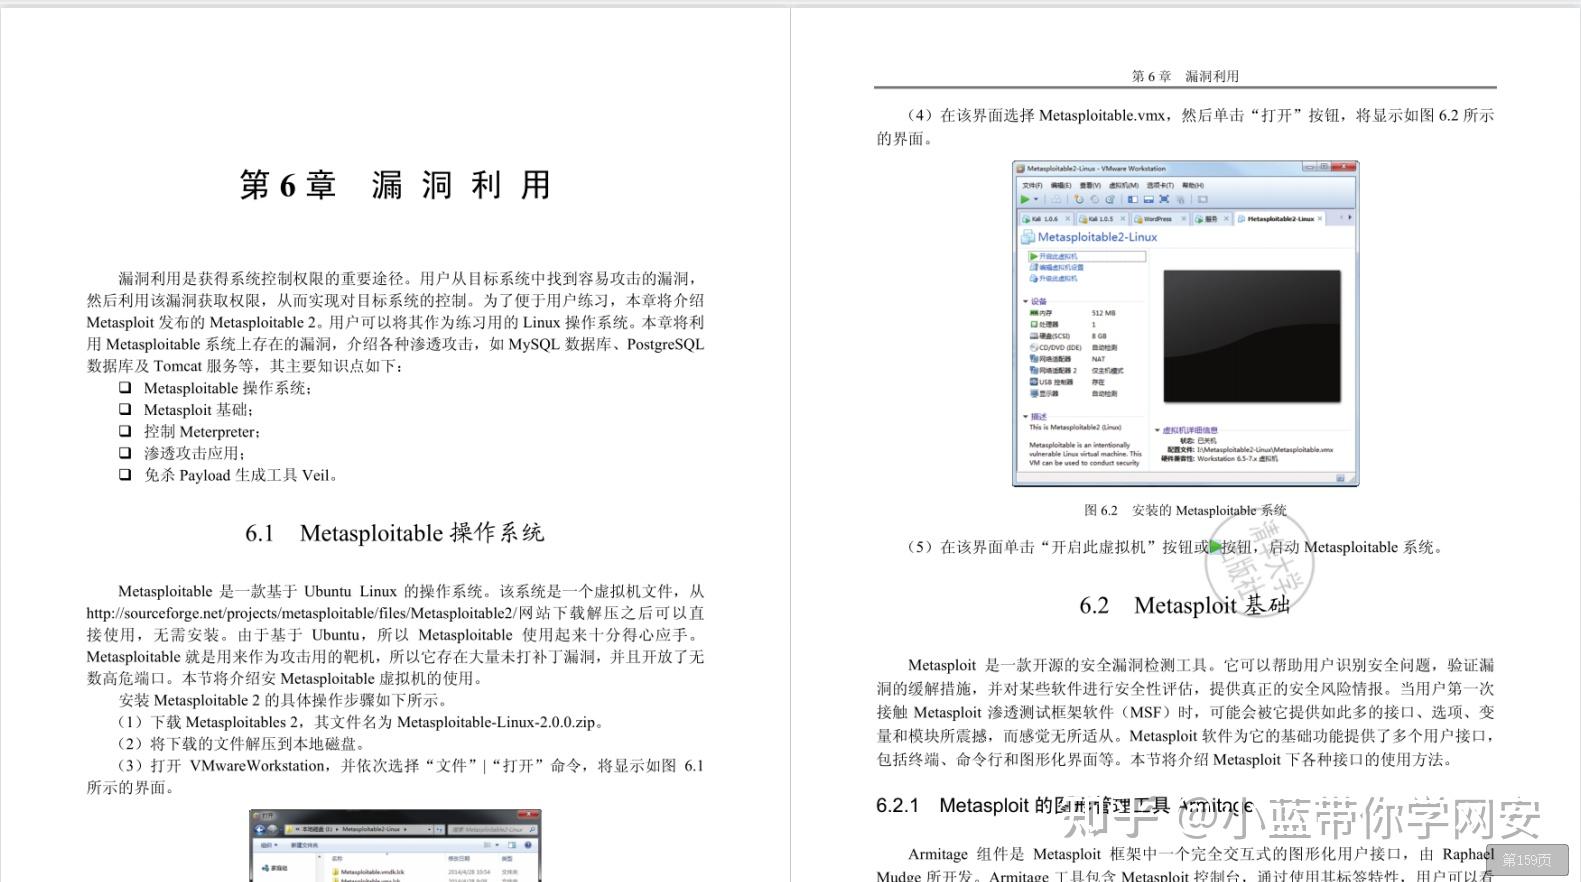Click the black VM preview in Figure 6.2
The image size is (1581, 882).
coord(1252,336)
